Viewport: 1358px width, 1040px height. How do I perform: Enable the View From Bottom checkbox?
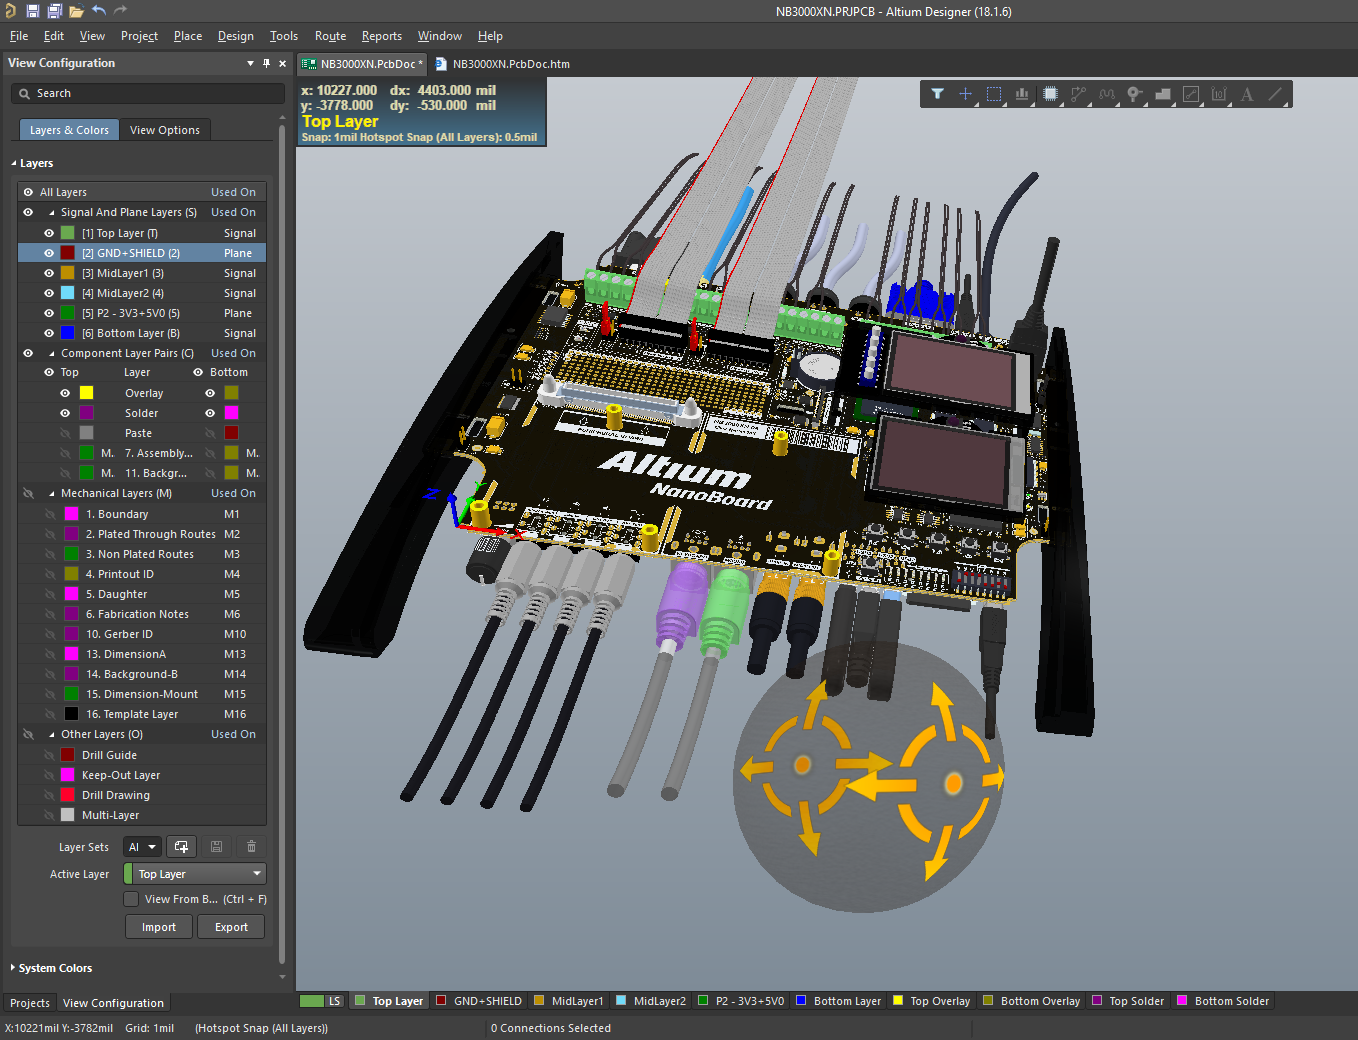pos(131,899)
